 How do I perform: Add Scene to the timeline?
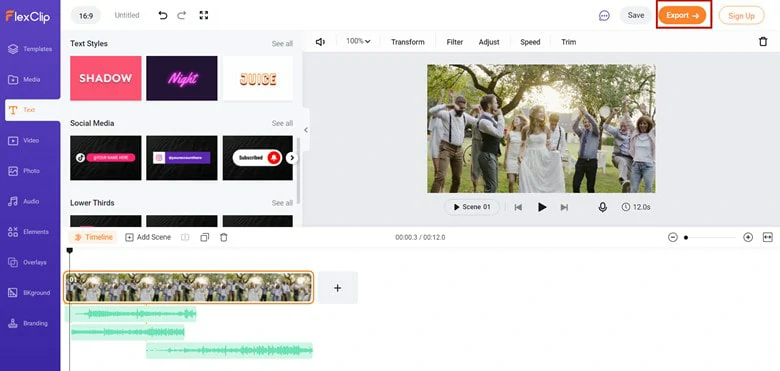click(148, 237)
